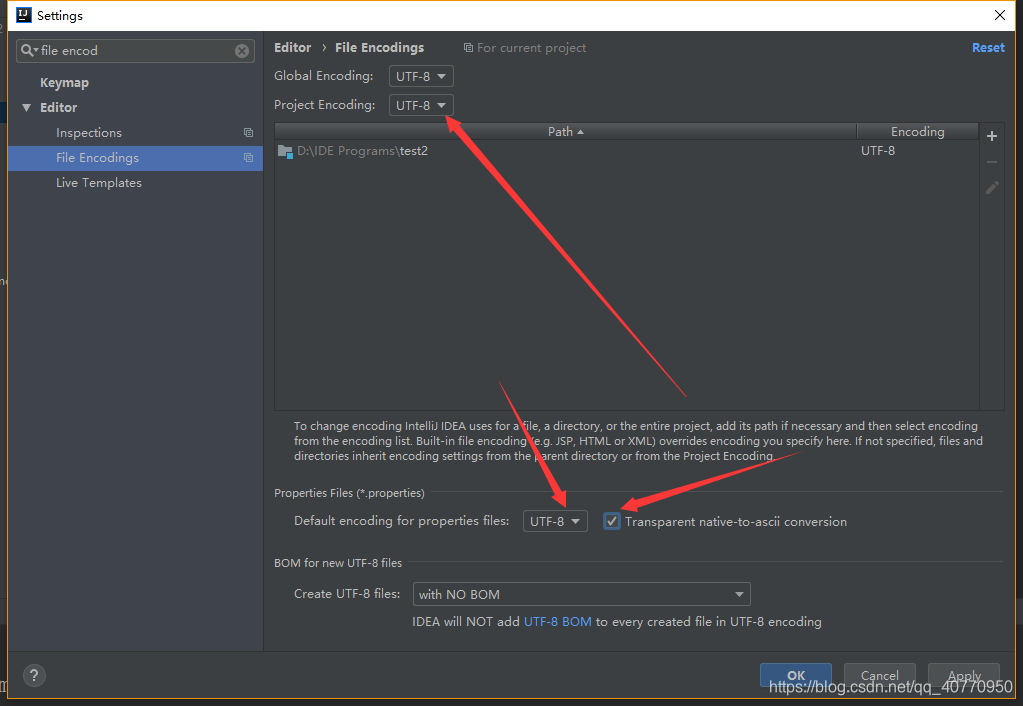The image size is (1023, 706).
Task: Select File Encodings in settings tree
Action: coord(136,158)
